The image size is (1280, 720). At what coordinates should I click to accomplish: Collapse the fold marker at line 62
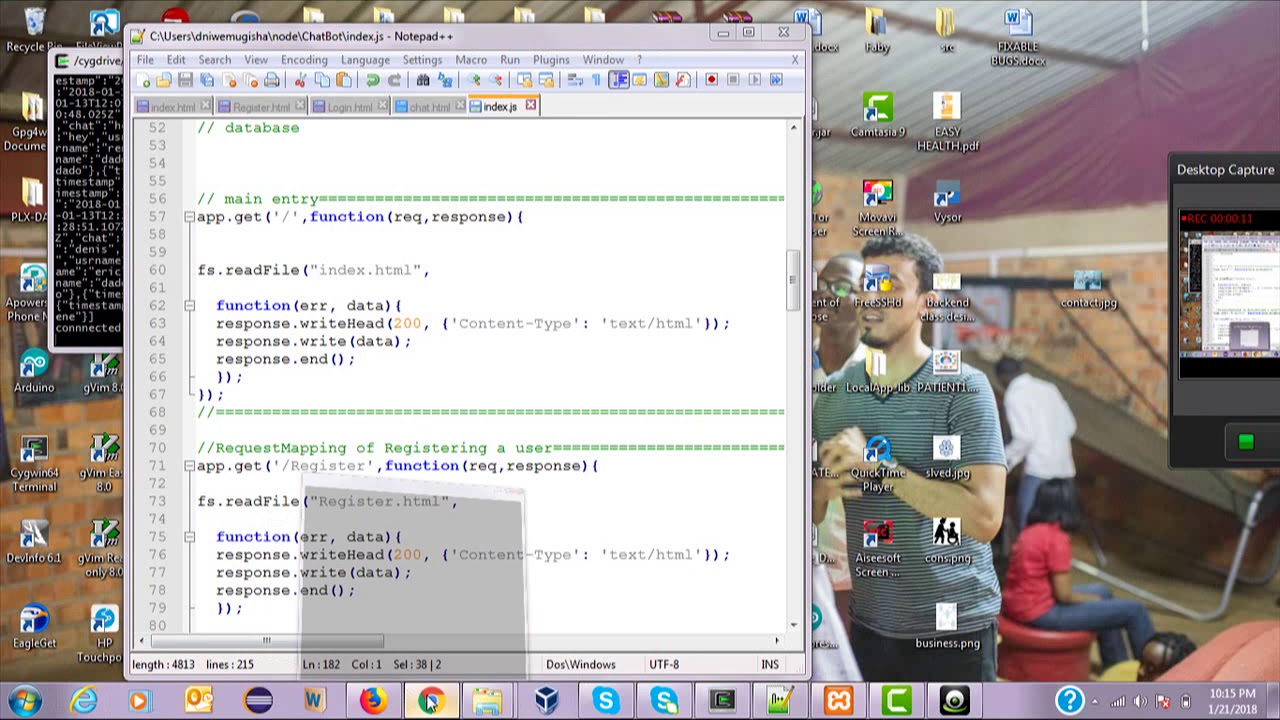(x=189, y=306)
